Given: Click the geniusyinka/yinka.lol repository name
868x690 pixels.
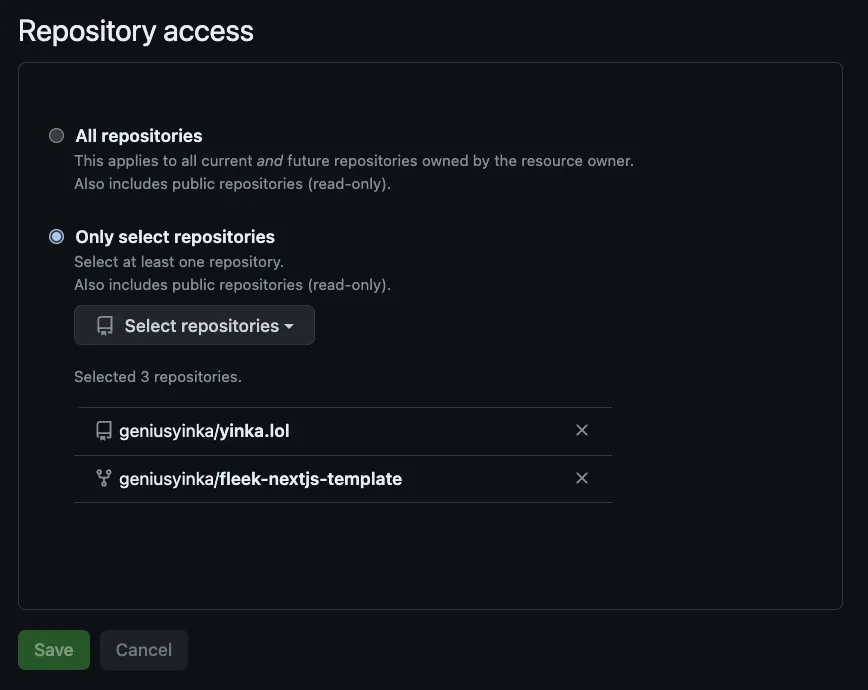Looking at the screenshot, I should point(204,431).
